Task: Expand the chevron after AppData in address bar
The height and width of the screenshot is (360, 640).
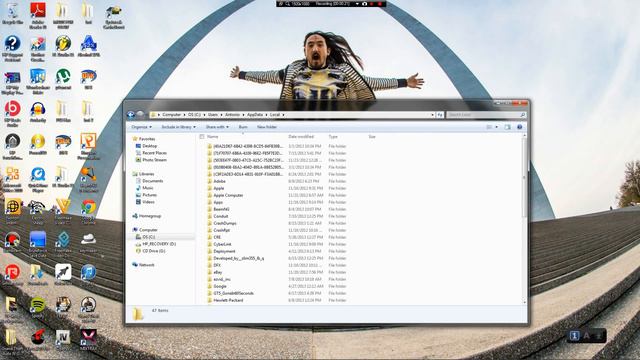Action: pos(267,115)
